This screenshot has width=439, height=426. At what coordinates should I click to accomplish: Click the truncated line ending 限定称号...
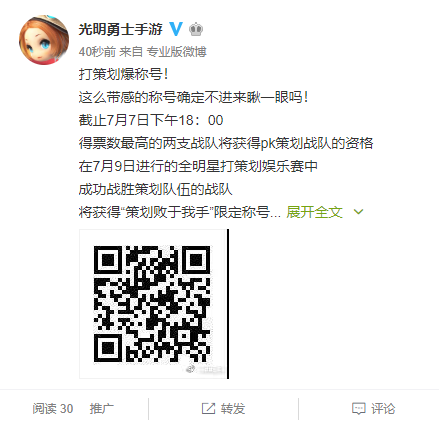pos(180,212)
